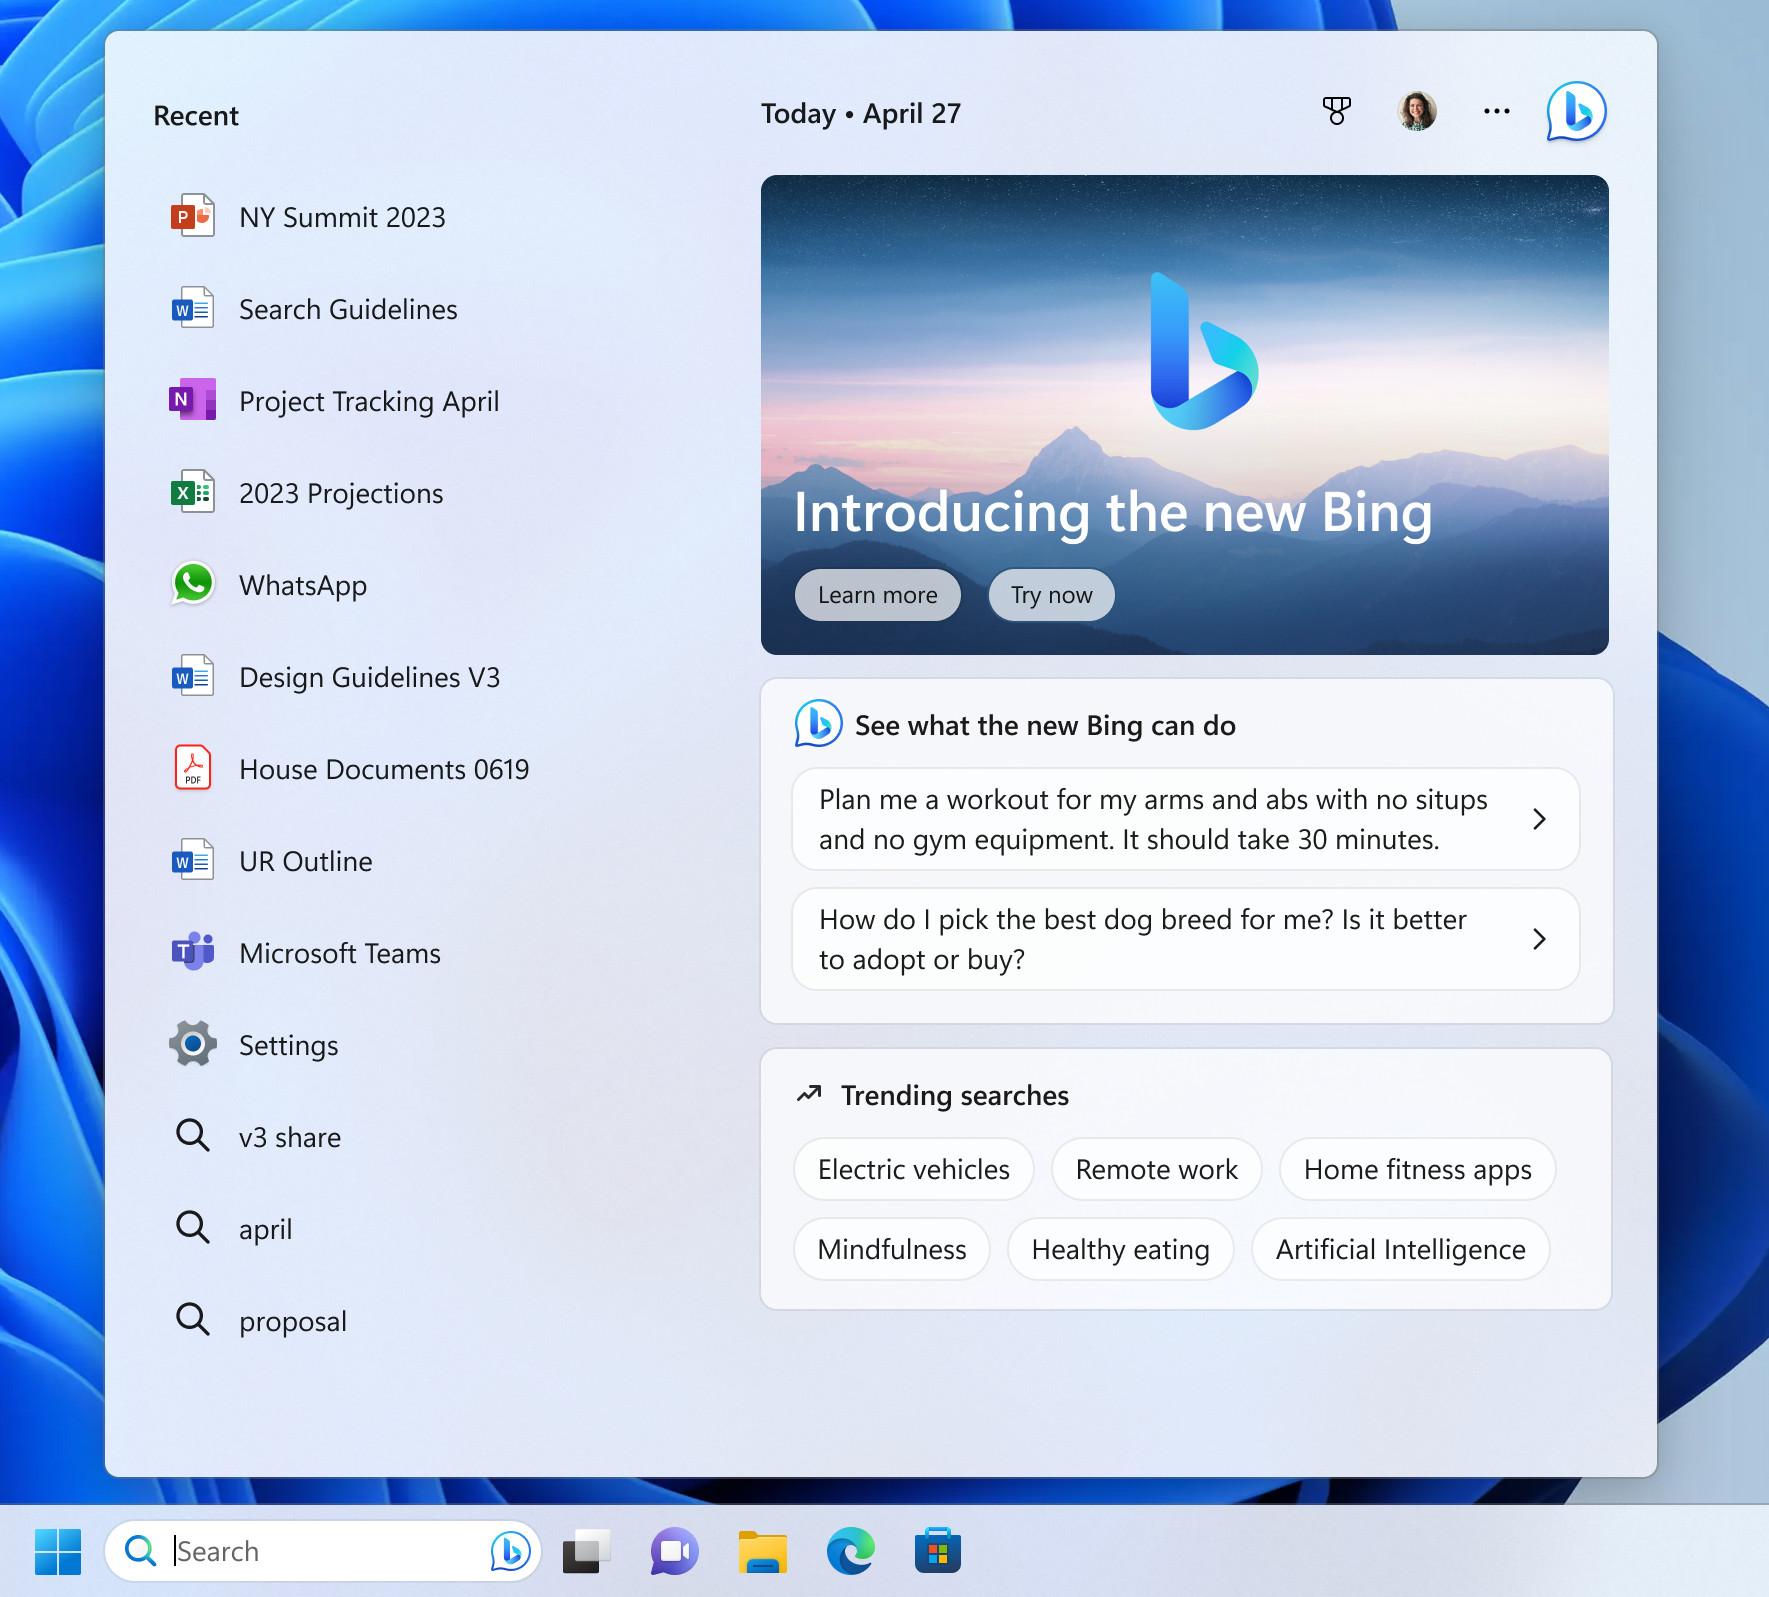Open Microsoft Store from the taskbar

coord(938,1551)
